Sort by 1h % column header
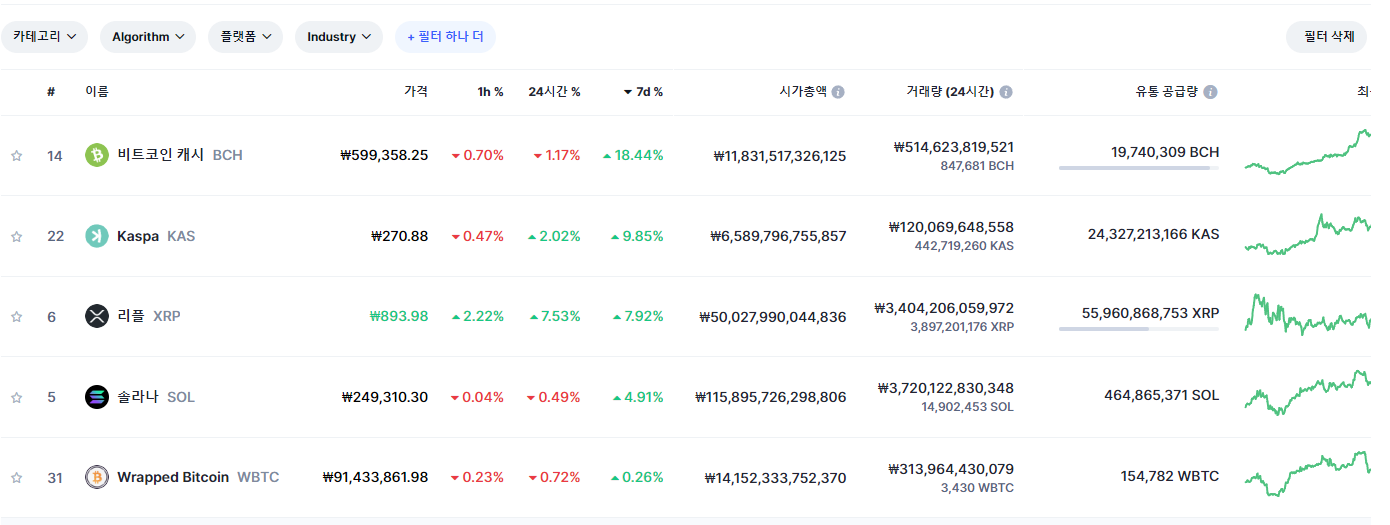This screenshot has width=1390, height=525. [490, 92]
